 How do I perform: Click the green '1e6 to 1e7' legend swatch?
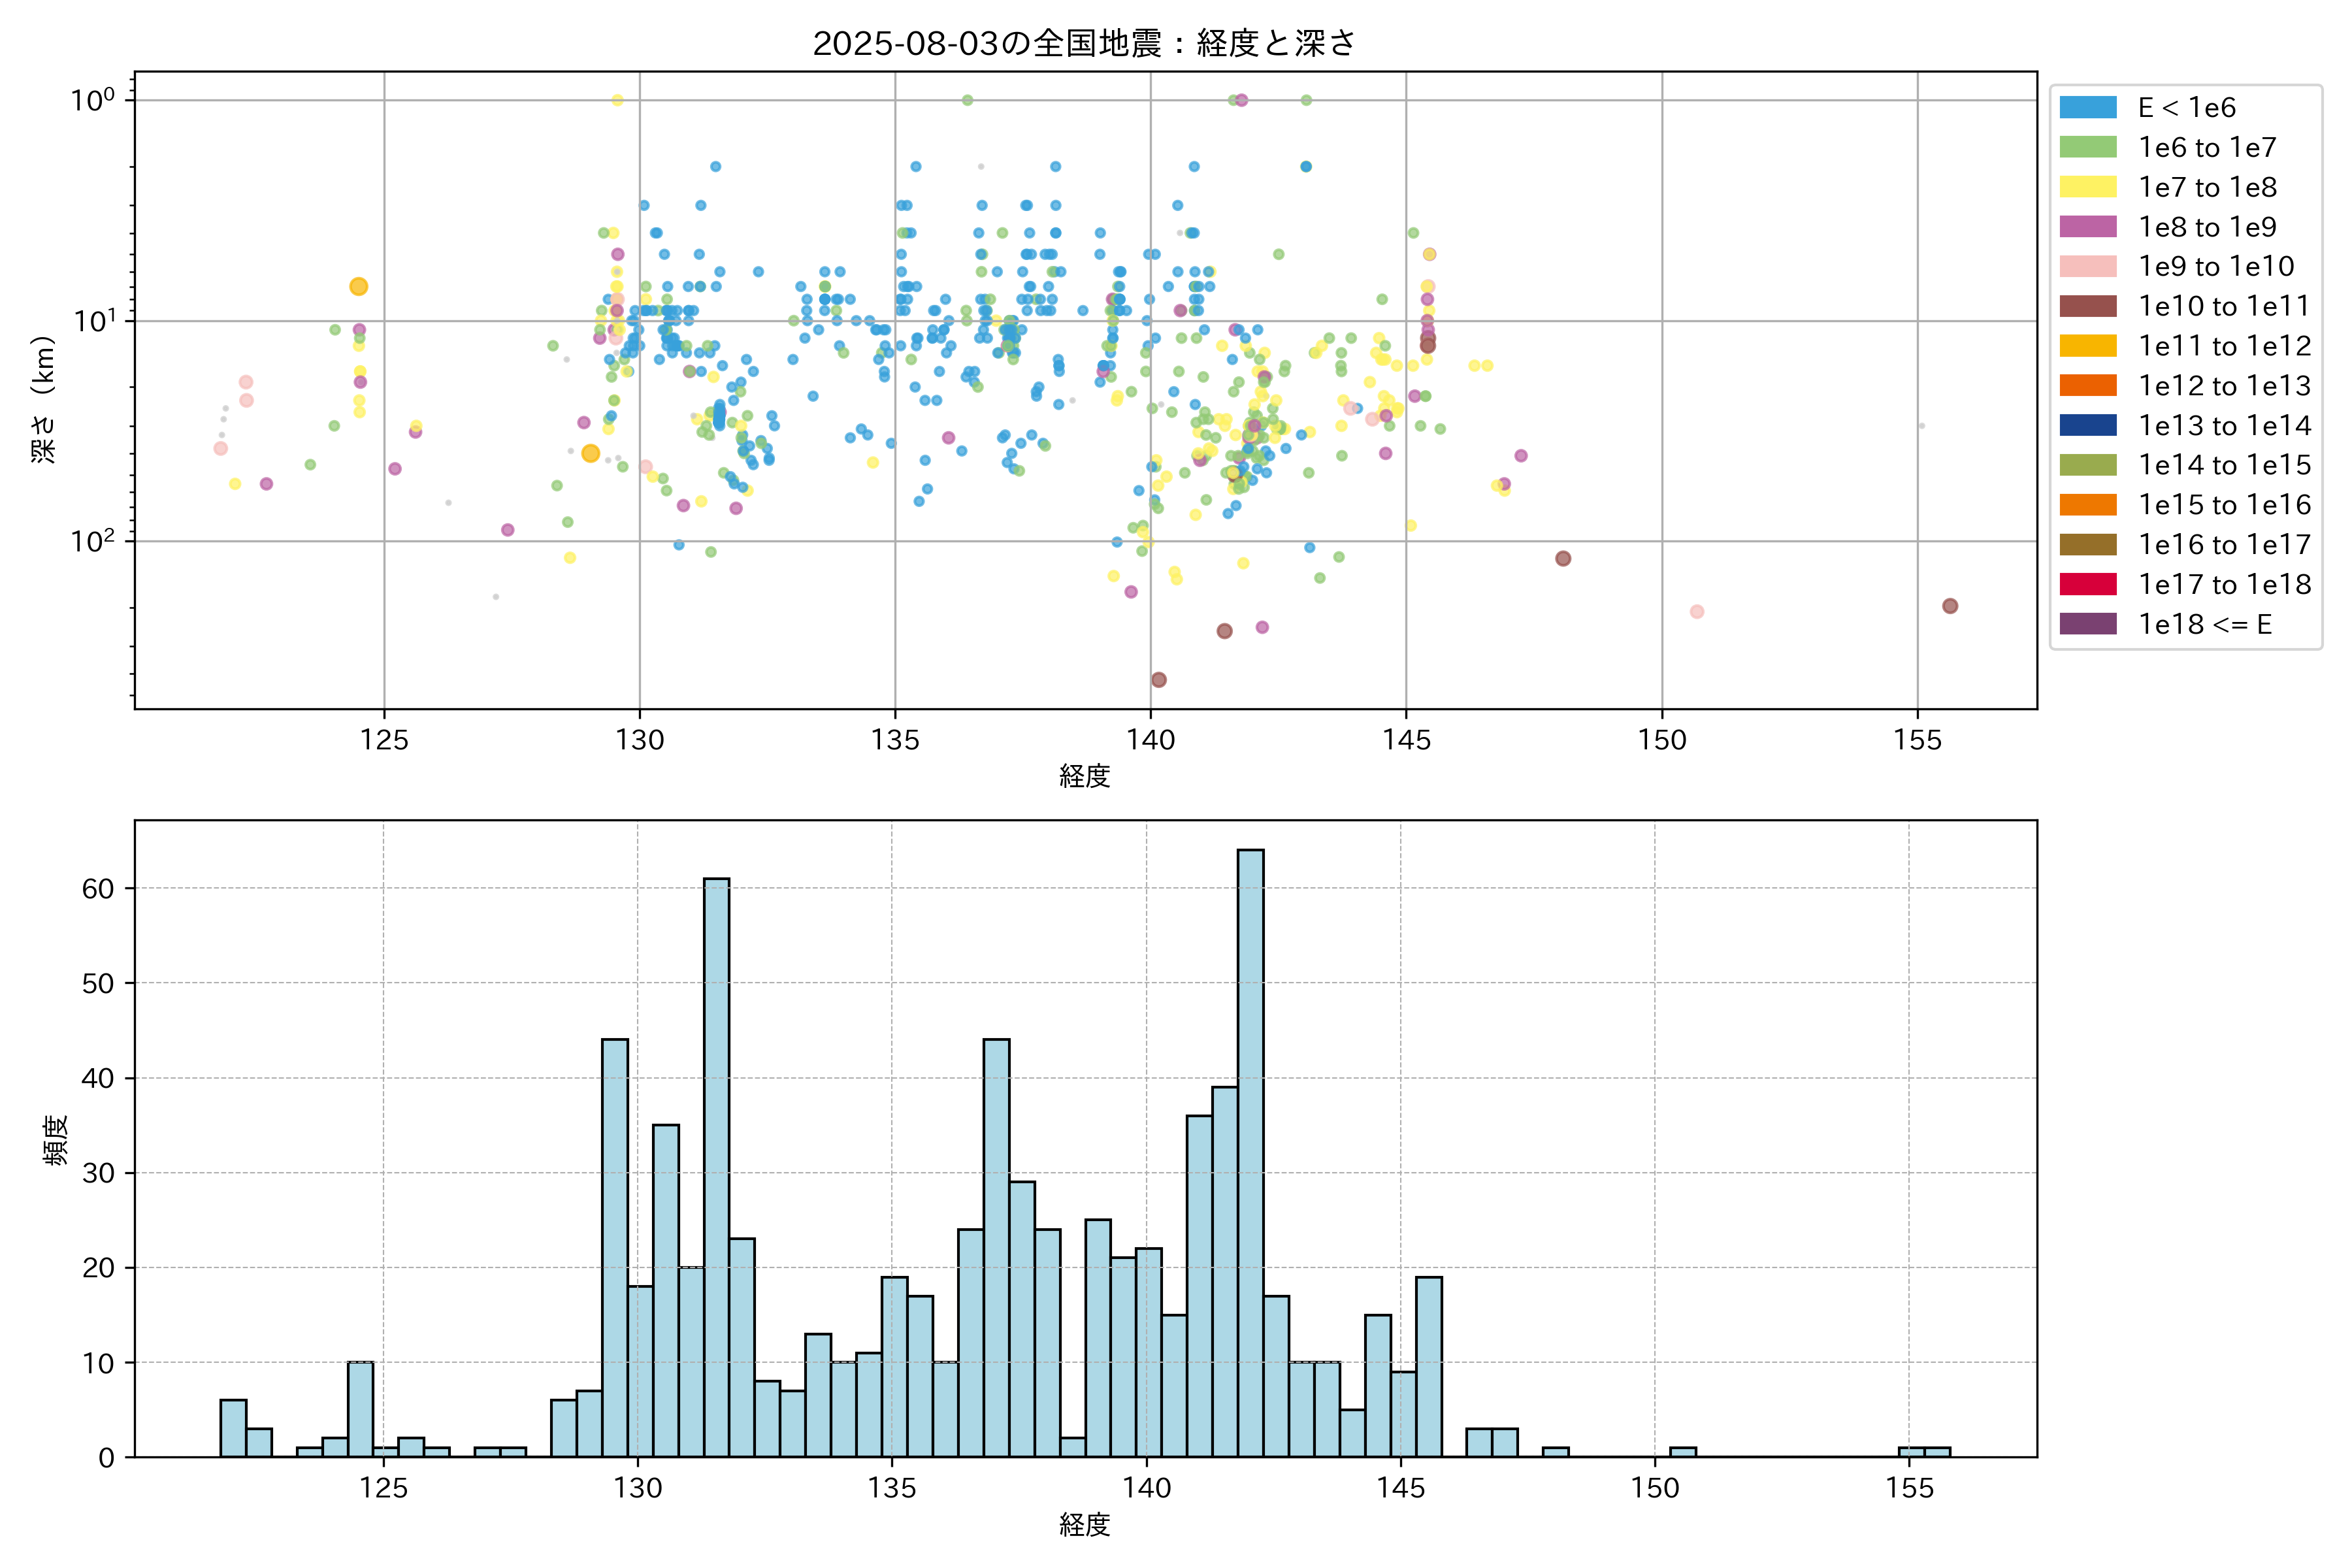click(x=2088, y=148)
